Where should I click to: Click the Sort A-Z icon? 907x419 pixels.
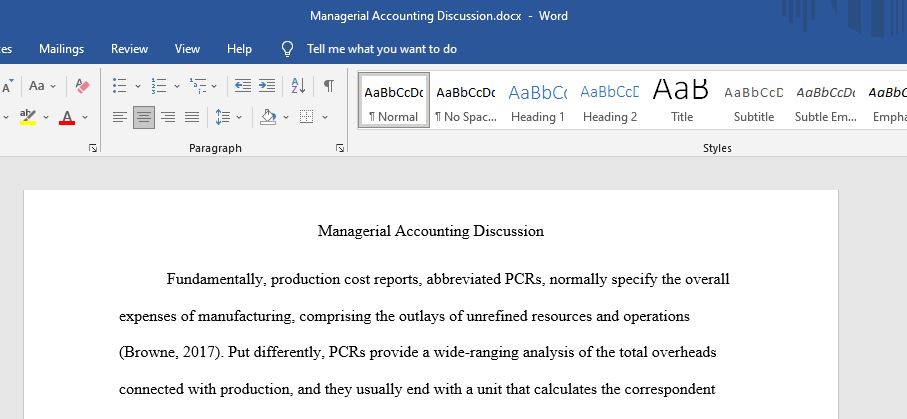tap(298, 86)
